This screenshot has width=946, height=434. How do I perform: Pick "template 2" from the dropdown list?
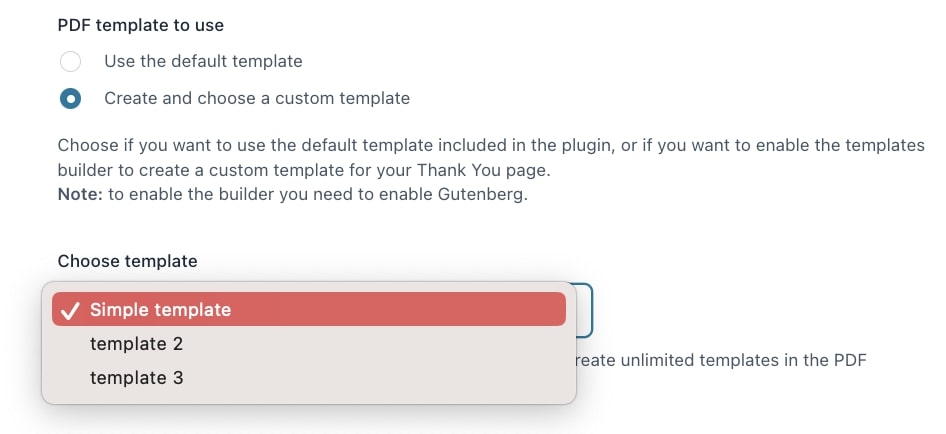[x=309, y=344]
